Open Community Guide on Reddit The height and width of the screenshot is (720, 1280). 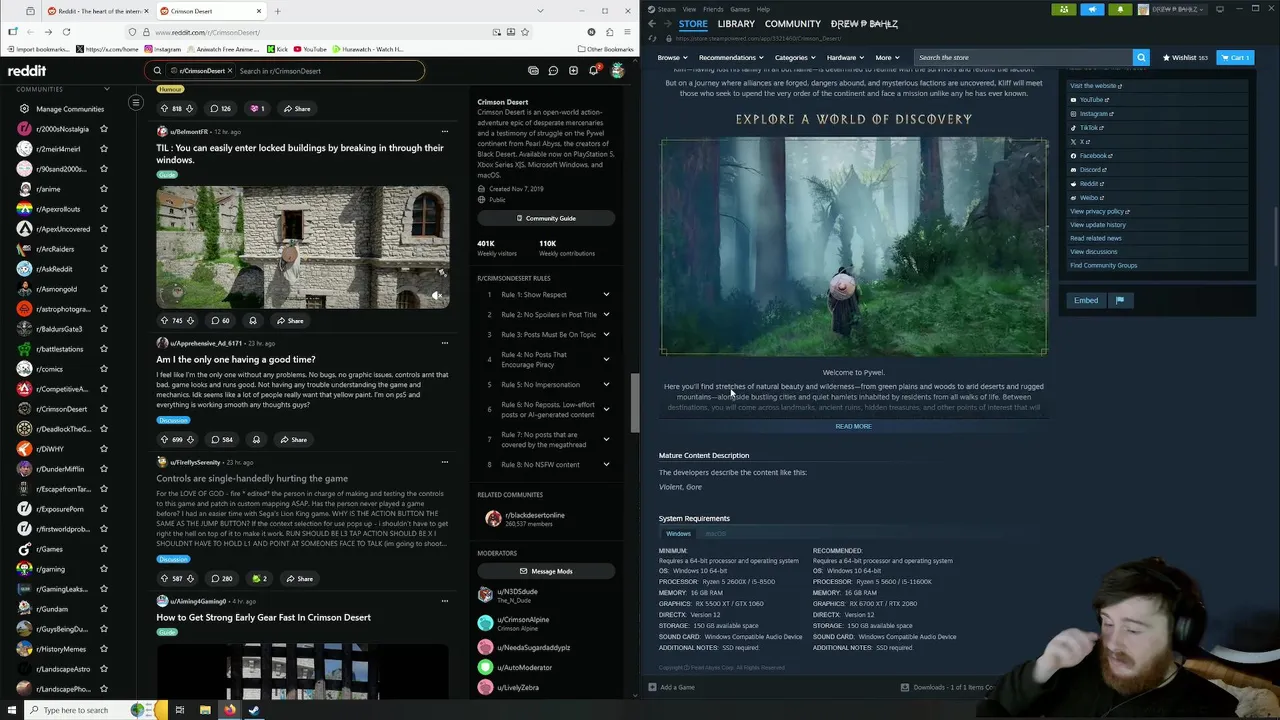pos(546,218)
